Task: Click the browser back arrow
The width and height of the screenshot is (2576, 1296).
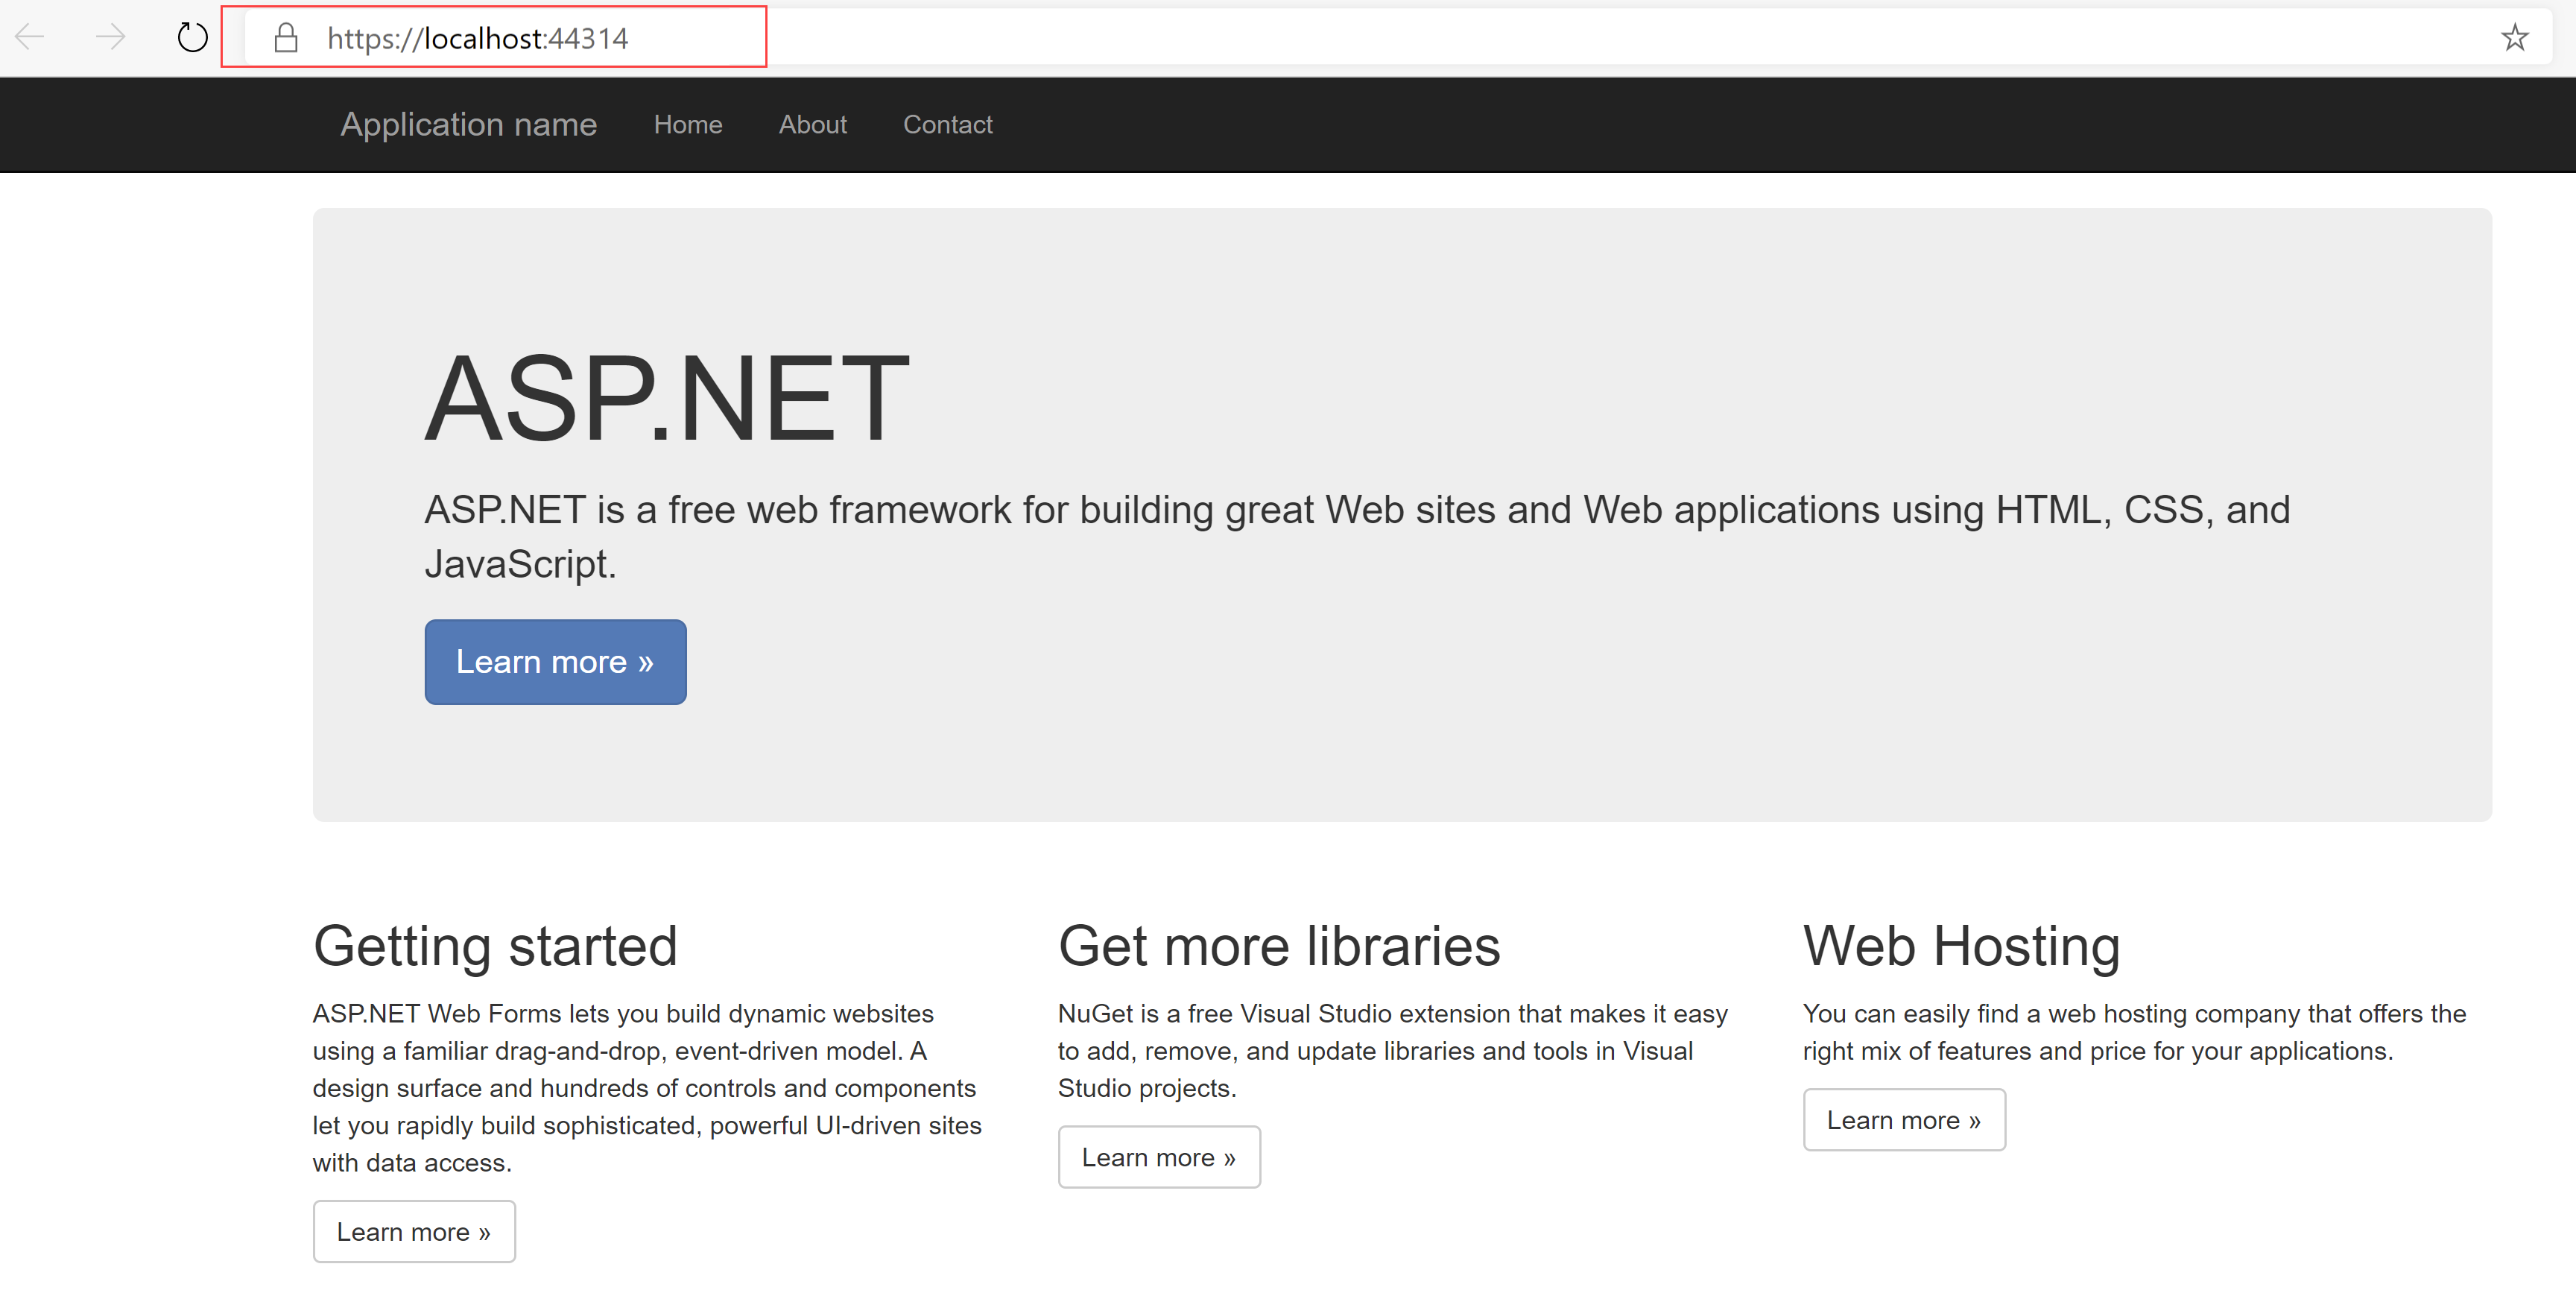Action: 30,38
